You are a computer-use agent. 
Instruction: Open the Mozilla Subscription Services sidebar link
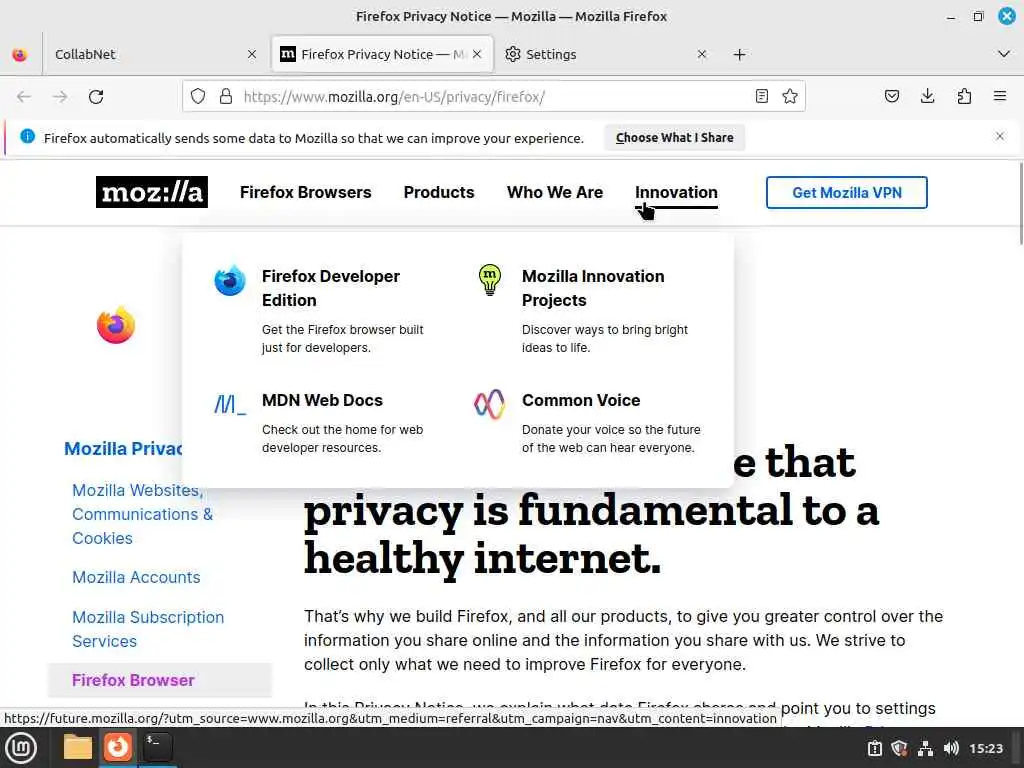coord(148,629)
